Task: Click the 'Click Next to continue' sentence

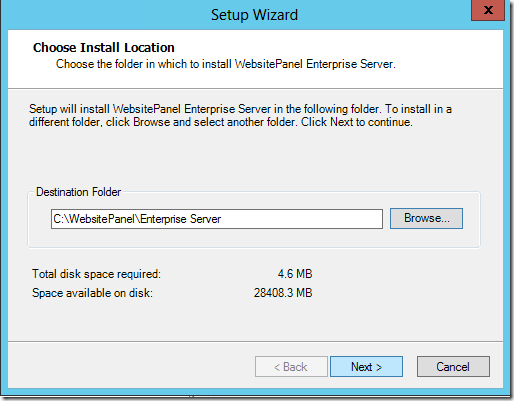Action: click(357, 122)
